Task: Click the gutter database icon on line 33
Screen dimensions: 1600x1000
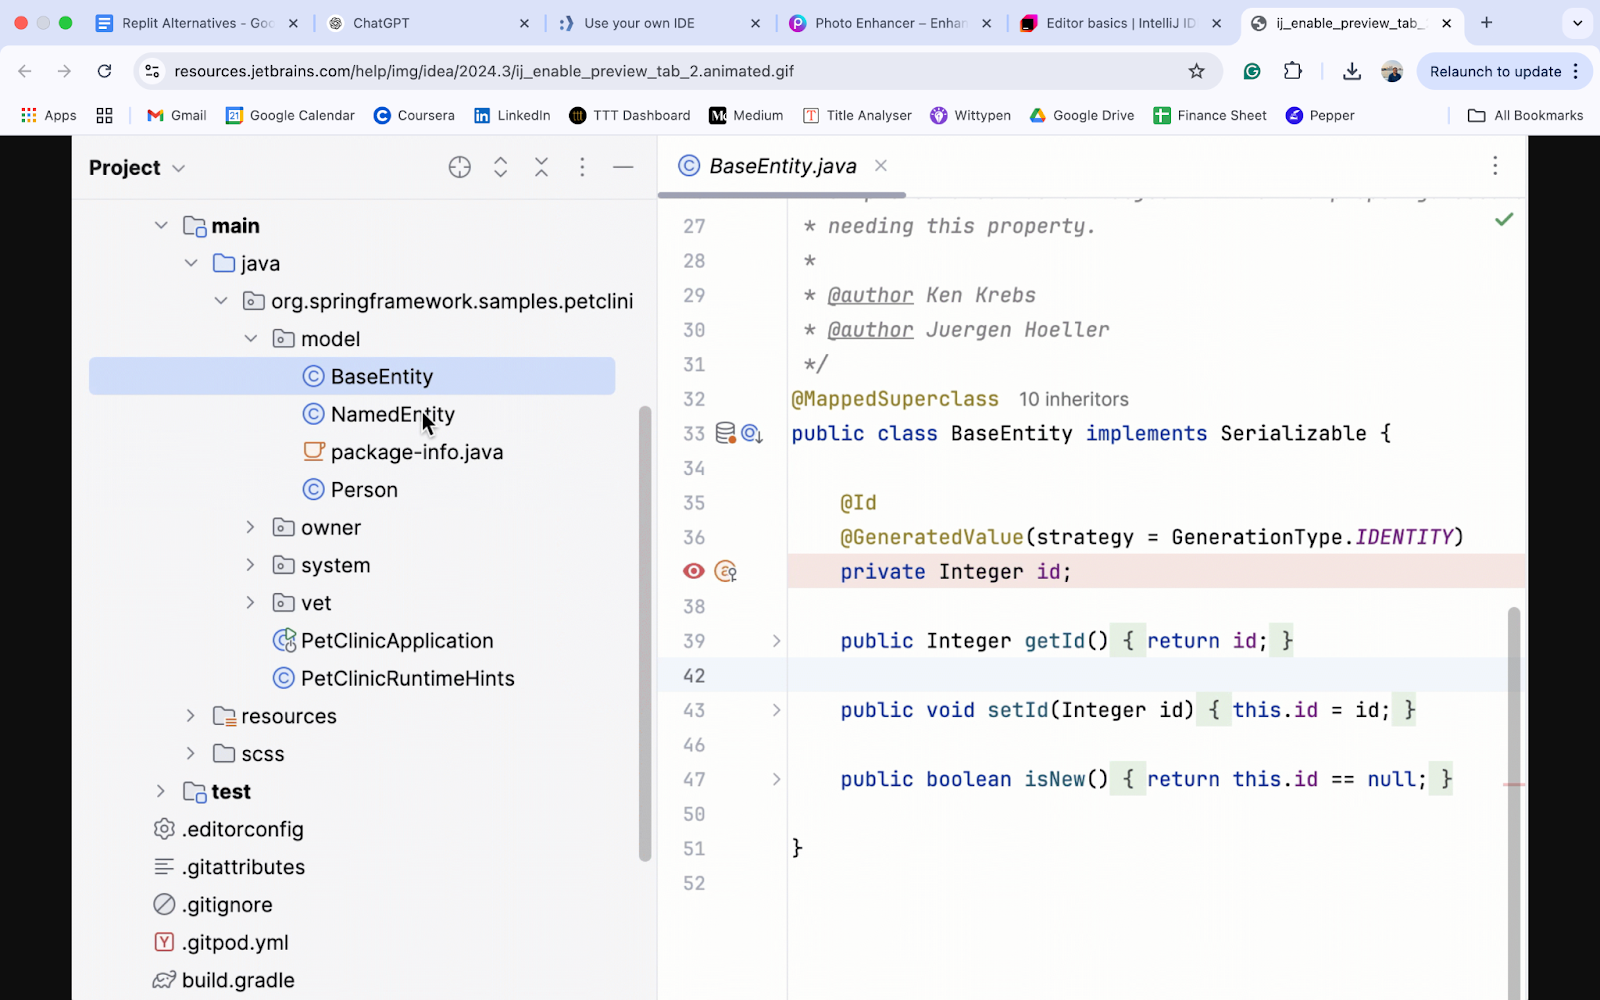Action: pyautogui.click(x=725, y=433)
